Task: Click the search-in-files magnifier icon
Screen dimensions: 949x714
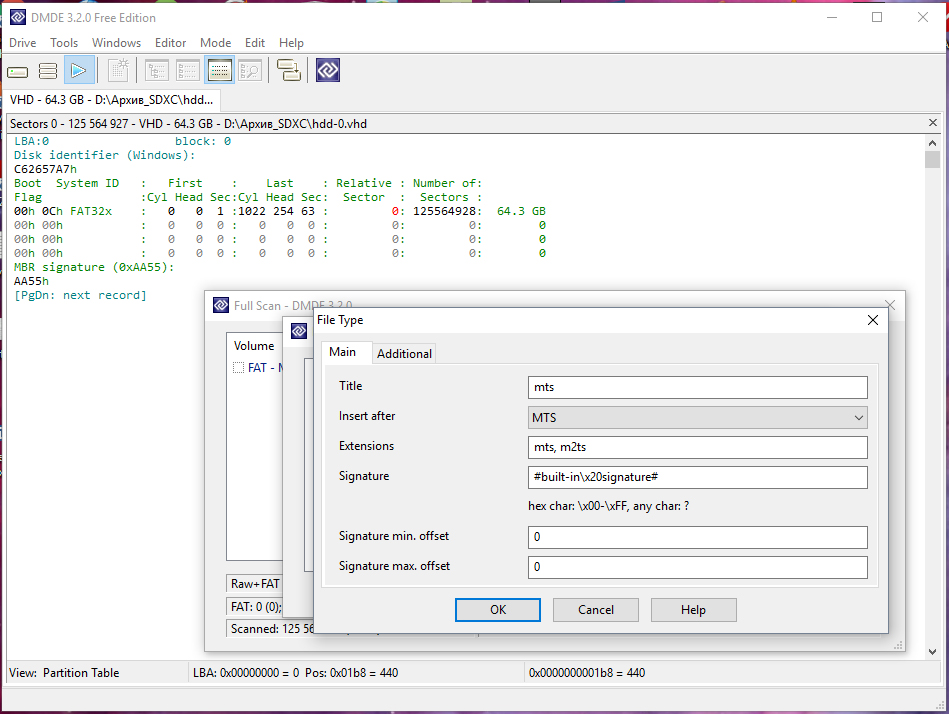Action: (x=250, y=71)
